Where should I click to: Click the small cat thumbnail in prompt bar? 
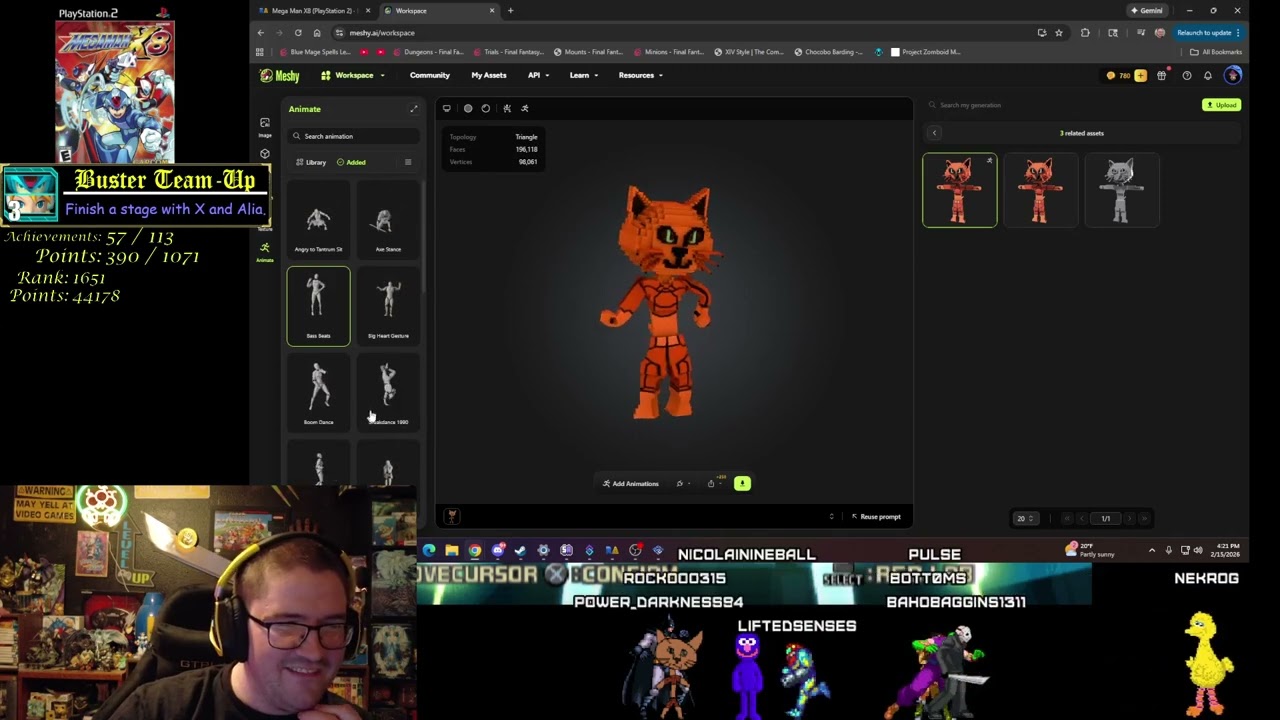(x=452, y=517)
